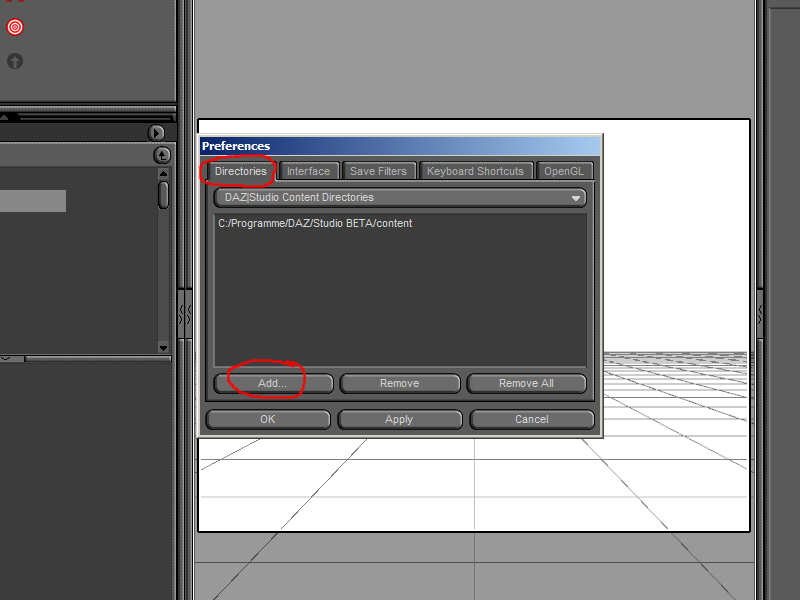
Task: Click the Apply button
Action: 399,419
